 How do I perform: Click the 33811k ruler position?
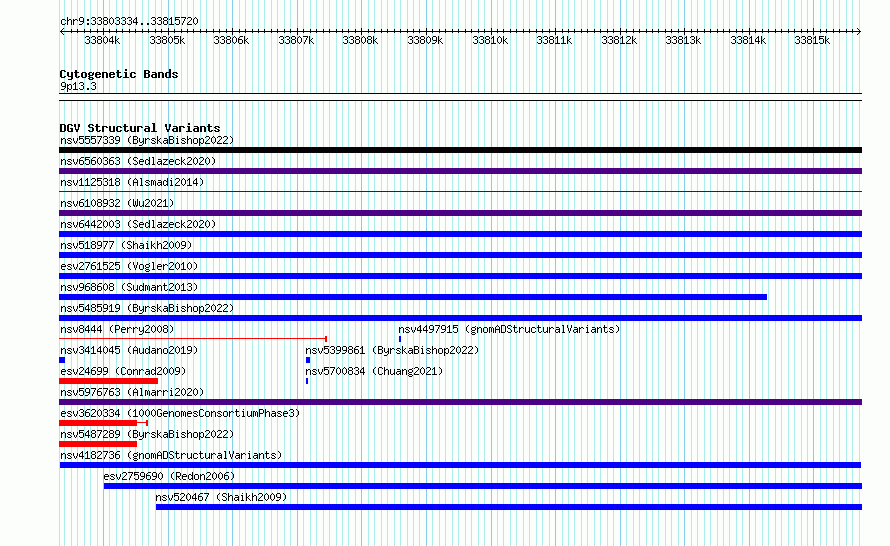[554, 40]
